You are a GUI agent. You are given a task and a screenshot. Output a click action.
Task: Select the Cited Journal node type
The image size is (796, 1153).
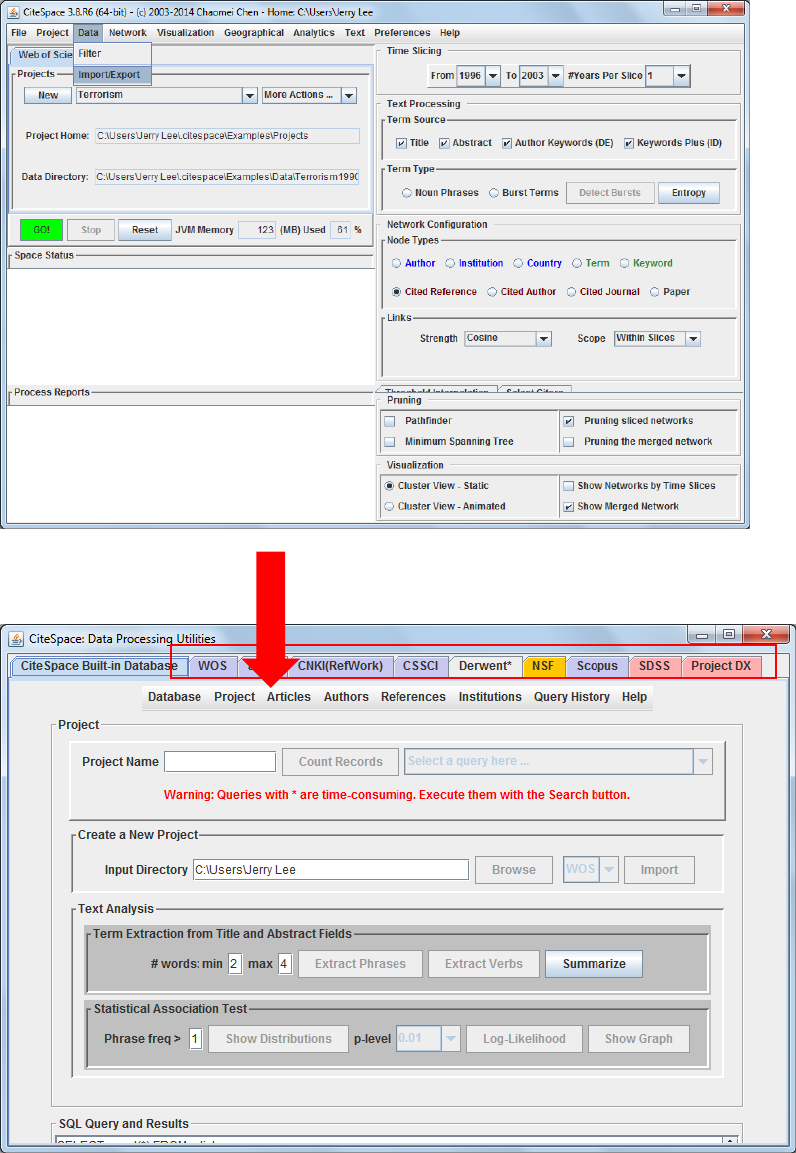coord(572,291)
